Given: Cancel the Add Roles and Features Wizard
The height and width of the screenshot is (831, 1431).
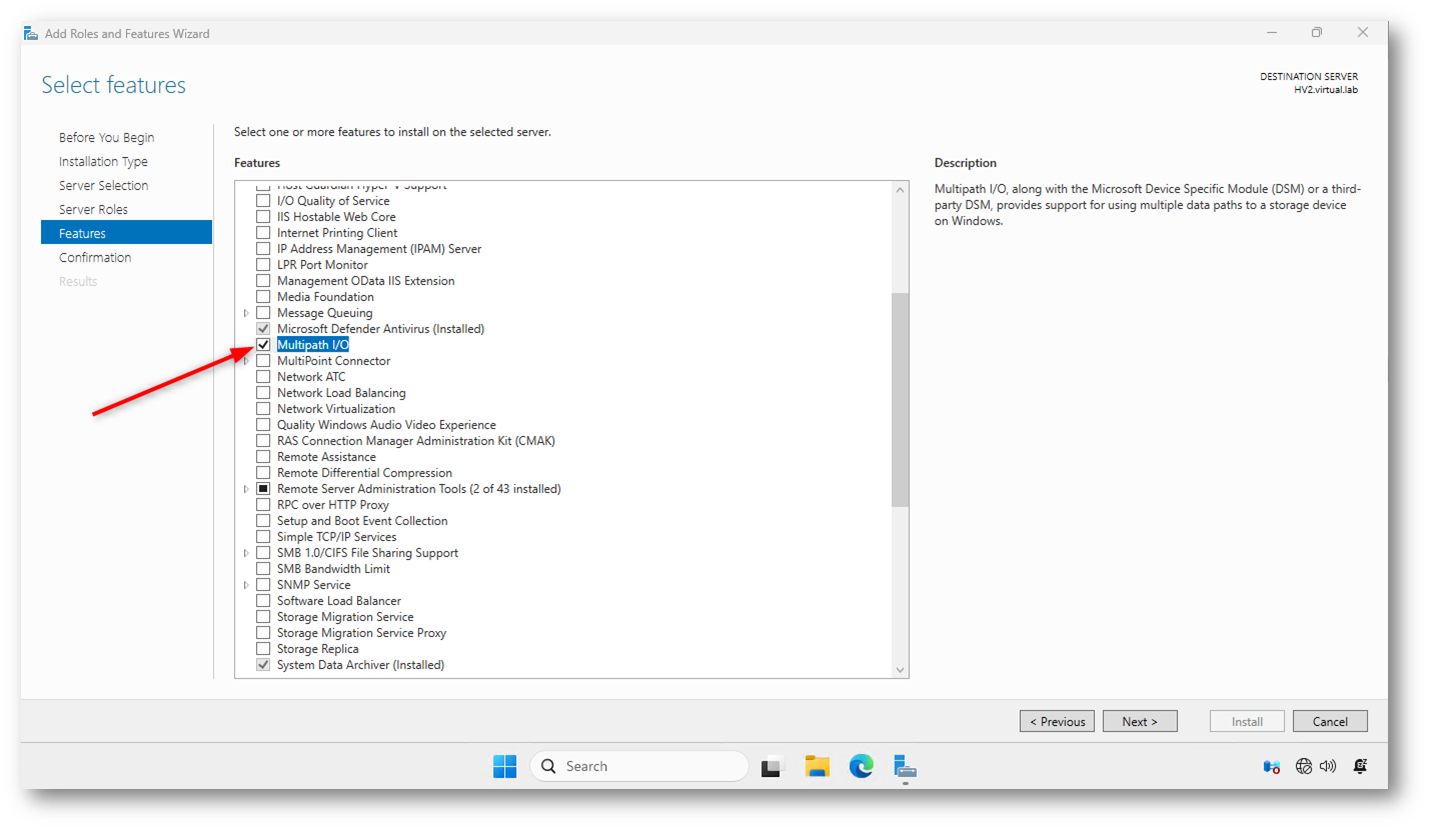Looking at the screenshot, I should tap(1330, 721).
